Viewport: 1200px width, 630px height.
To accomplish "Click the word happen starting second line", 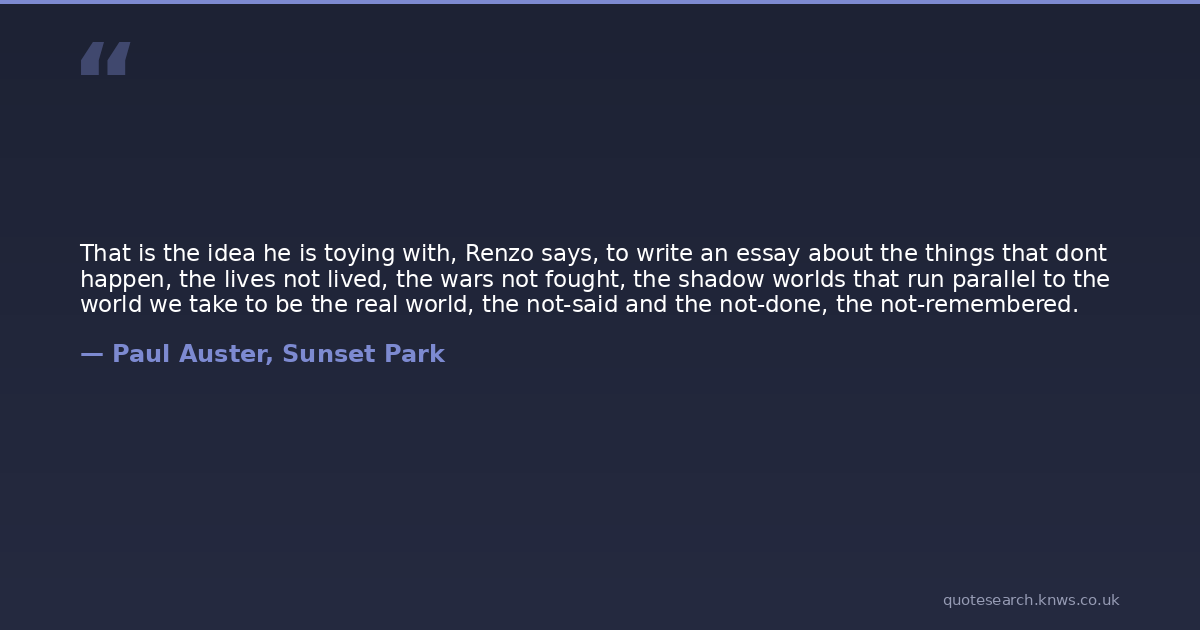I will 122,279.
